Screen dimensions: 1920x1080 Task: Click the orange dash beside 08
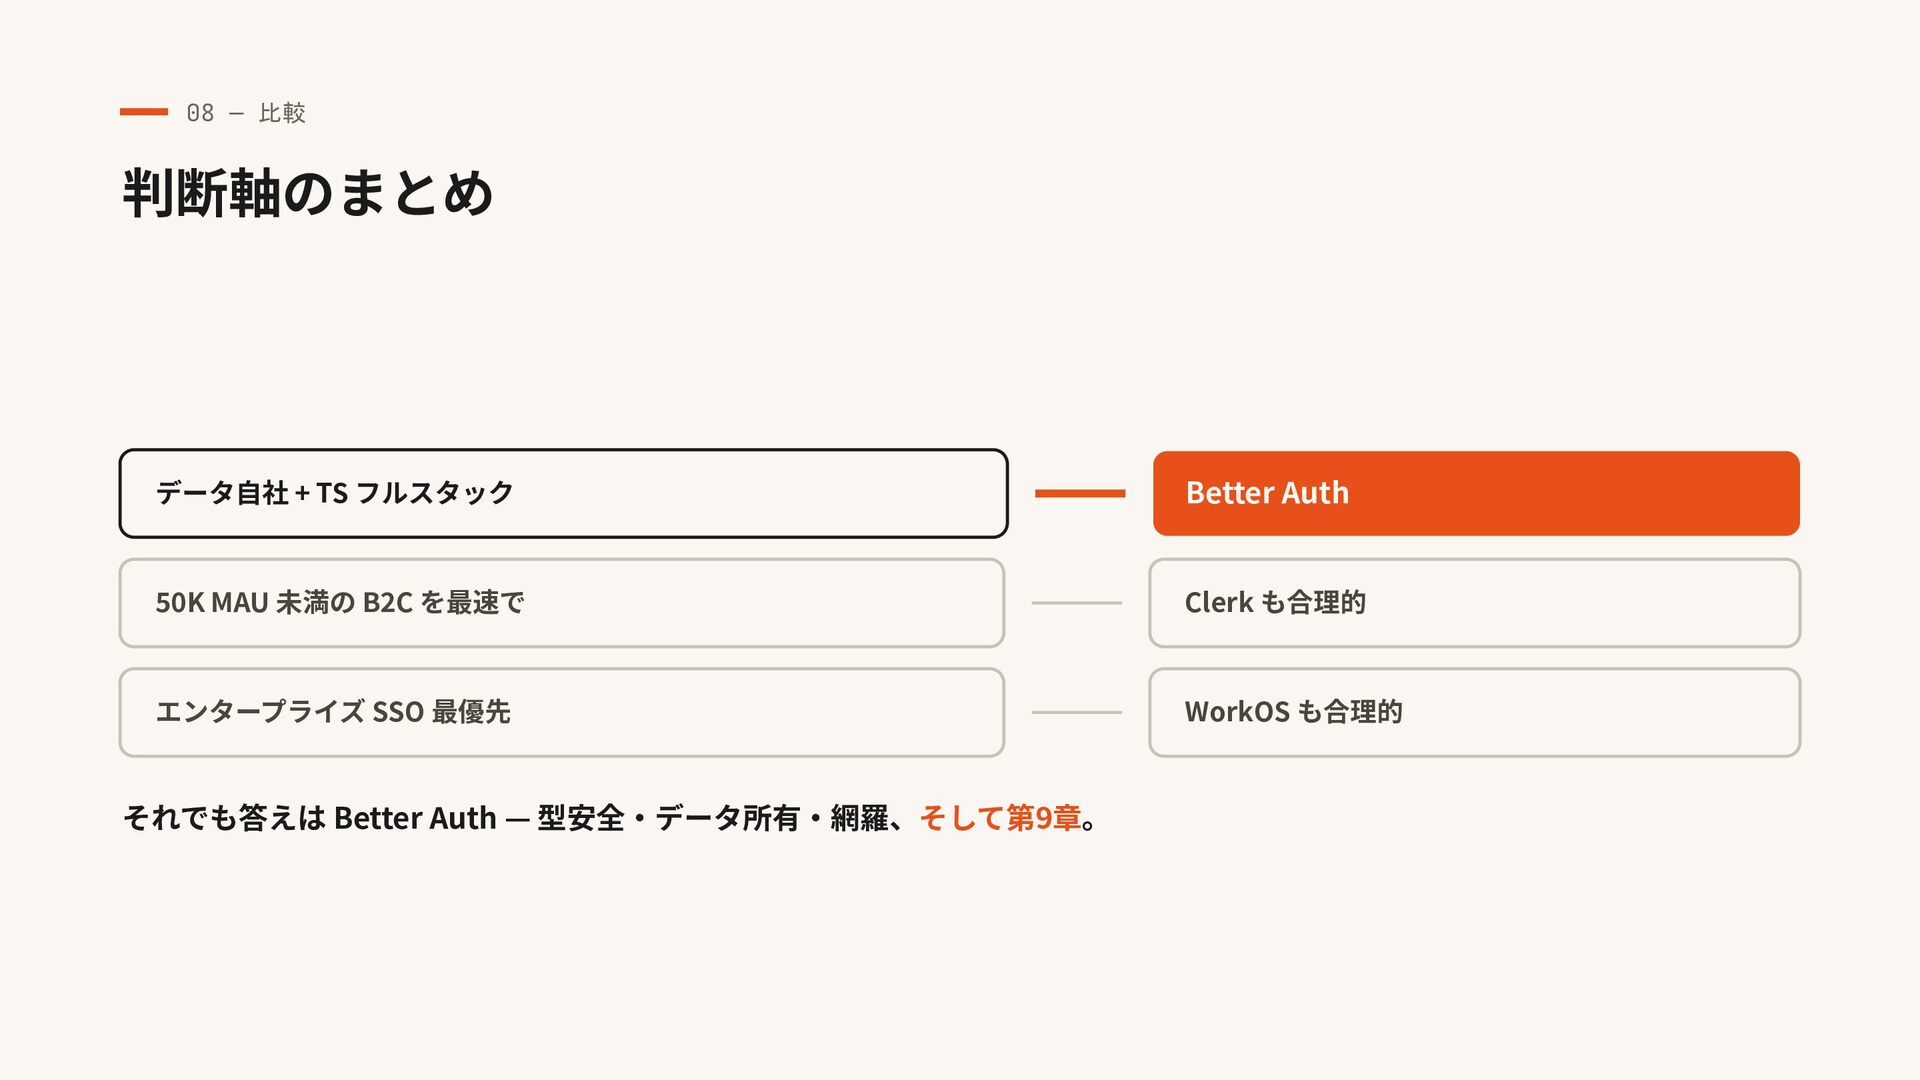pyautogui.click(x=144, y=112)
